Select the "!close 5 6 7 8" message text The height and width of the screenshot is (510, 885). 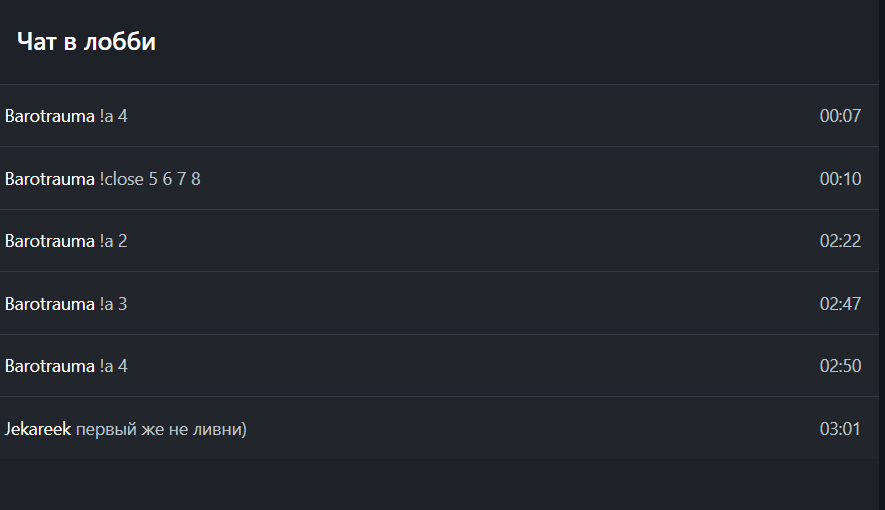click(x=150, y=179)
